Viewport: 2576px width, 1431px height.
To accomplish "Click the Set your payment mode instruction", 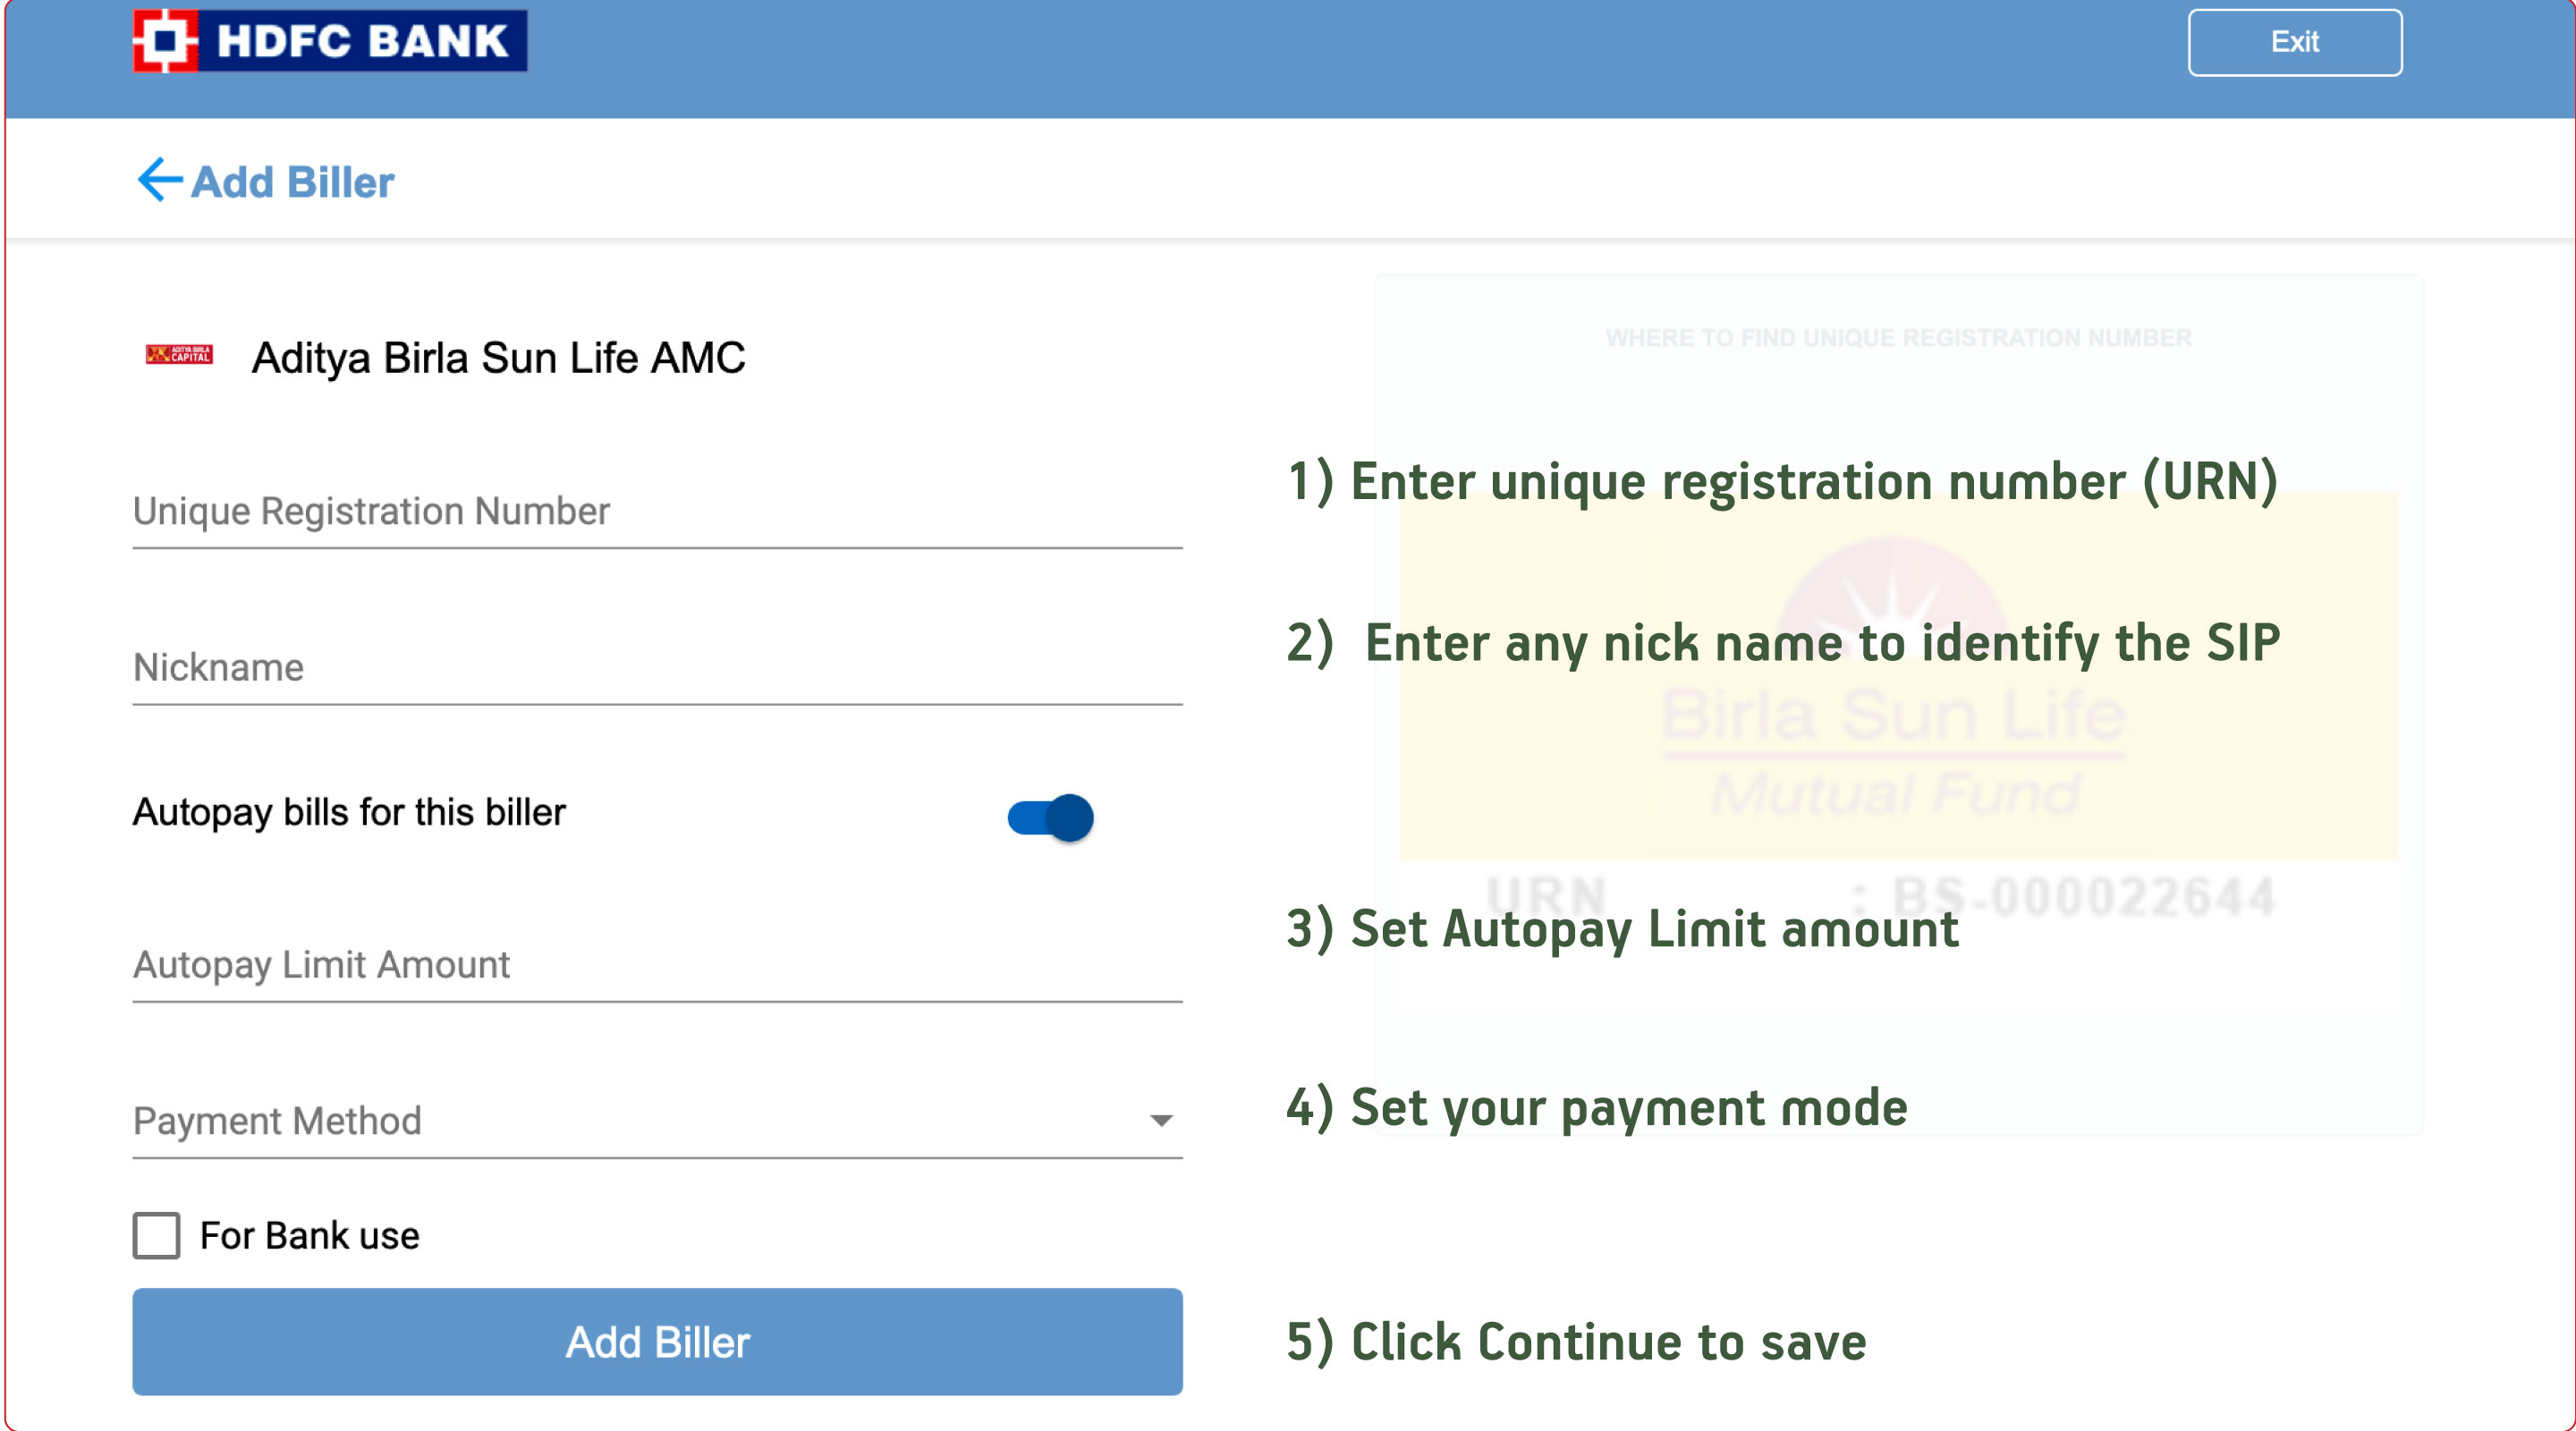I will click(1597, 1108).
